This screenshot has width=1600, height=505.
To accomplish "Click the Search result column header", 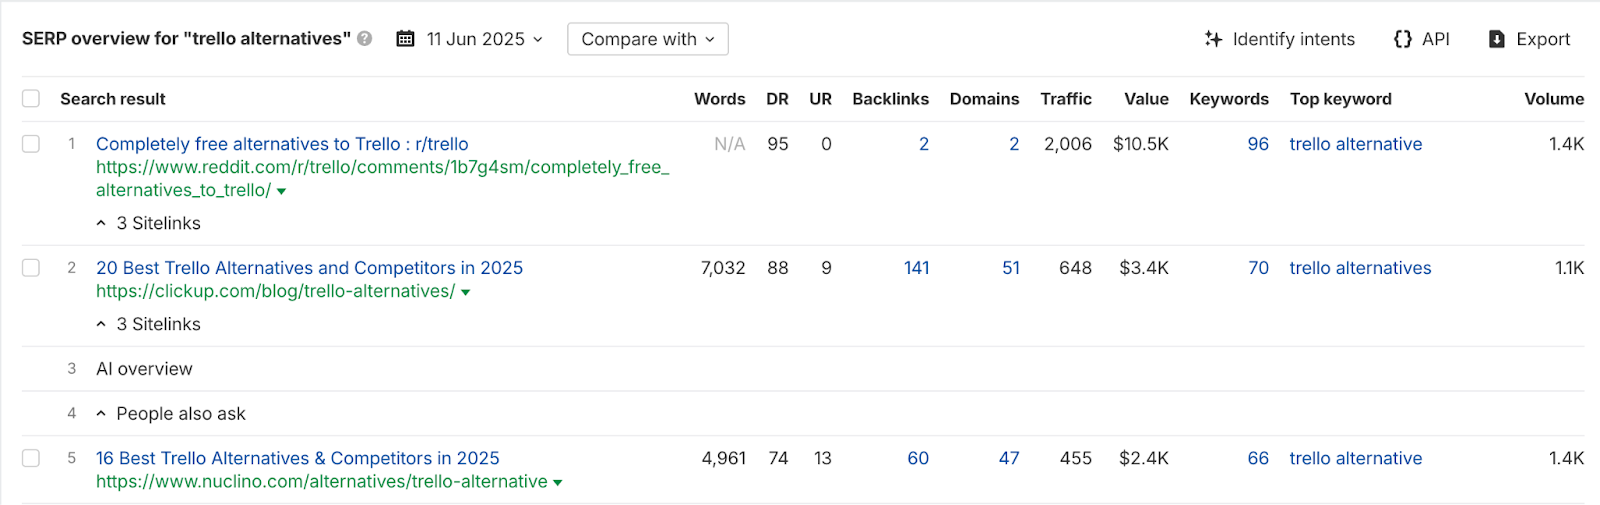I will 113,99.
